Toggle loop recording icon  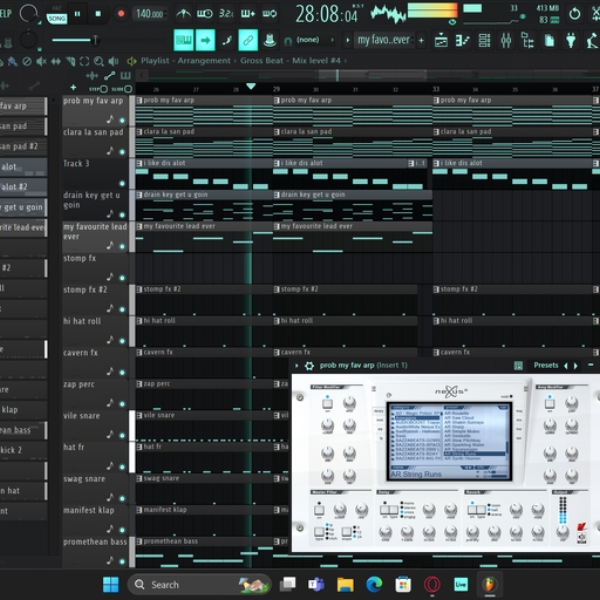[269, 14]
